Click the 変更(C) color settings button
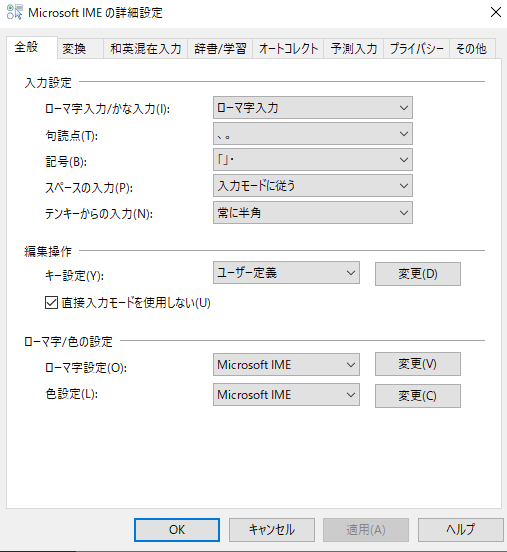This screenshot has height=552, width=507. [418, 396]
